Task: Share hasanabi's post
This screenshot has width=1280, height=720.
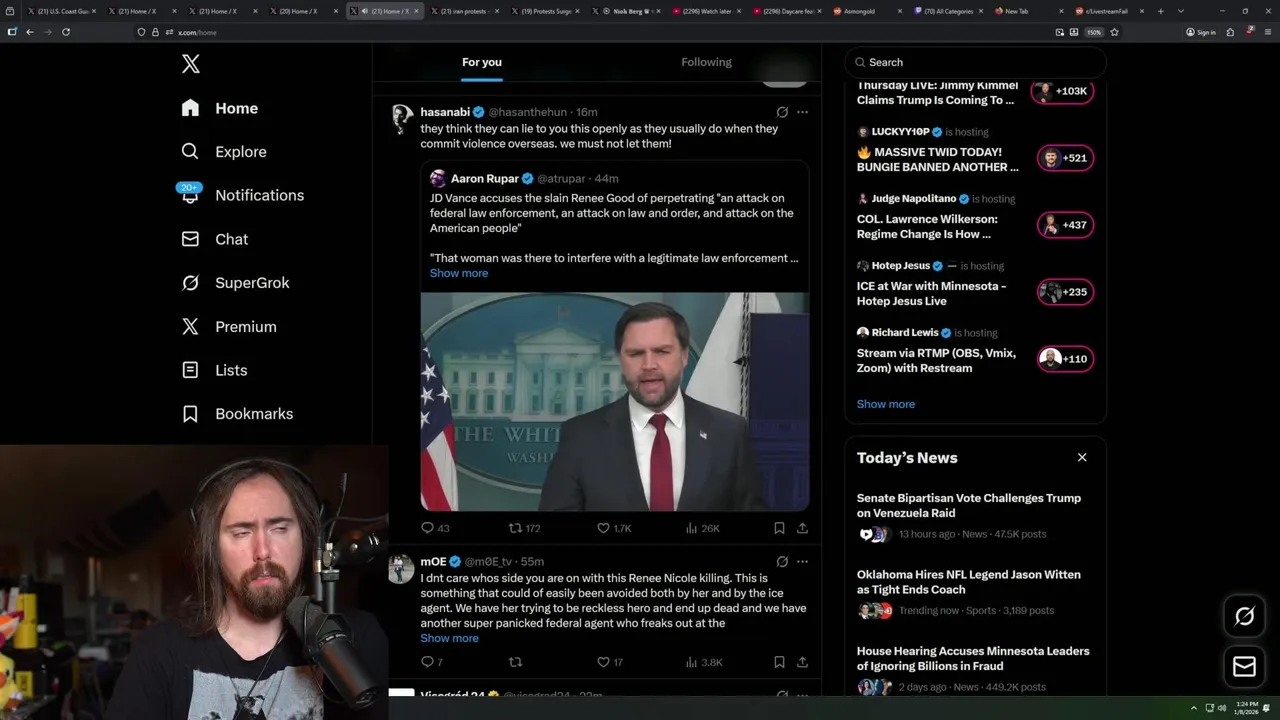Action: point(802,528)
